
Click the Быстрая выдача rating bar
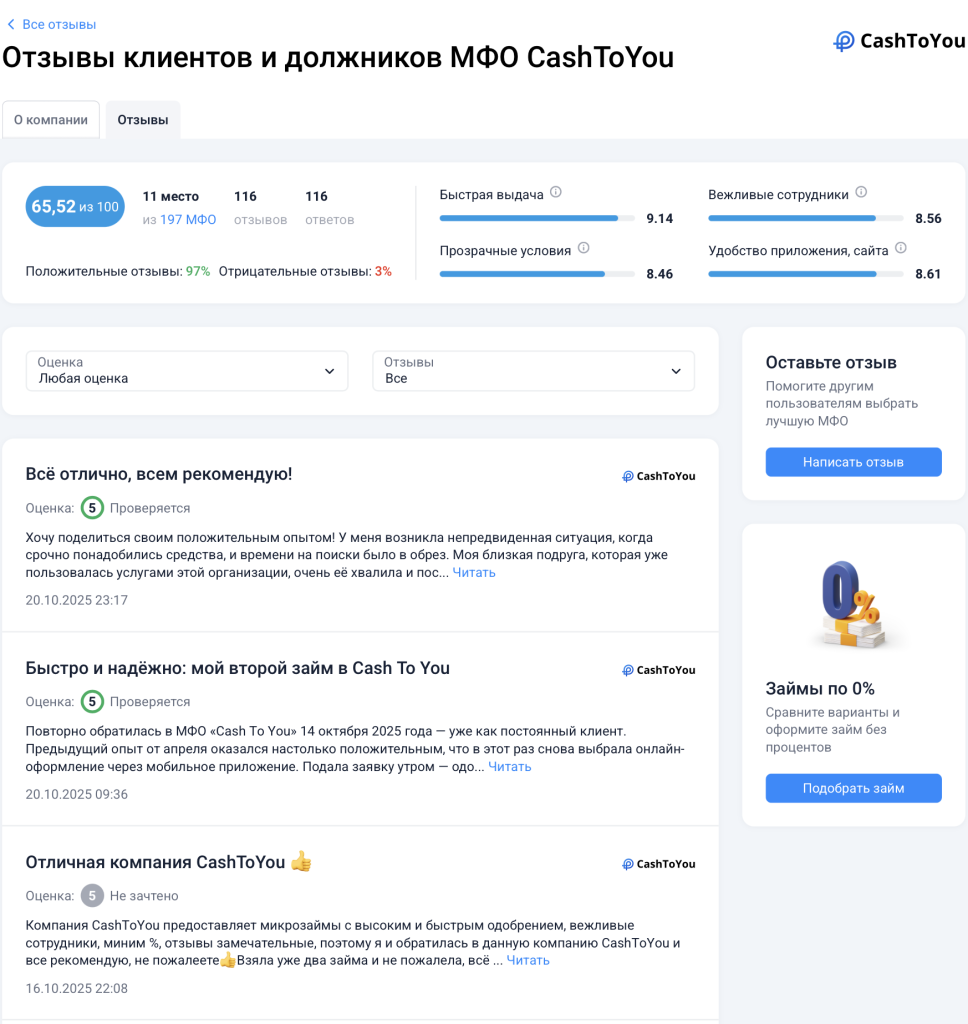[537, 218]
